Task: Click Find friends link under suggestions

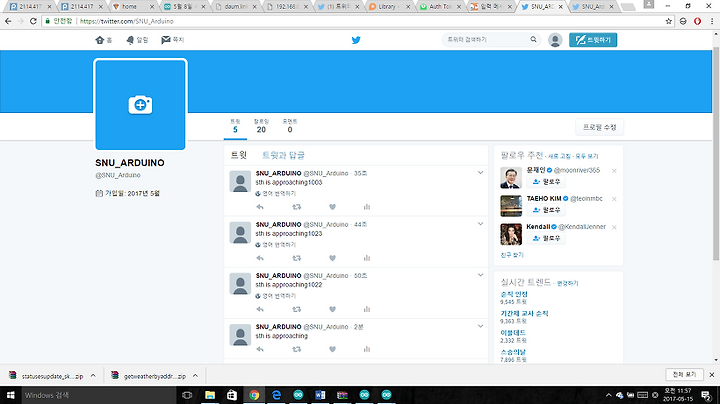Action: pyautogui.click(x=512, y=255)
